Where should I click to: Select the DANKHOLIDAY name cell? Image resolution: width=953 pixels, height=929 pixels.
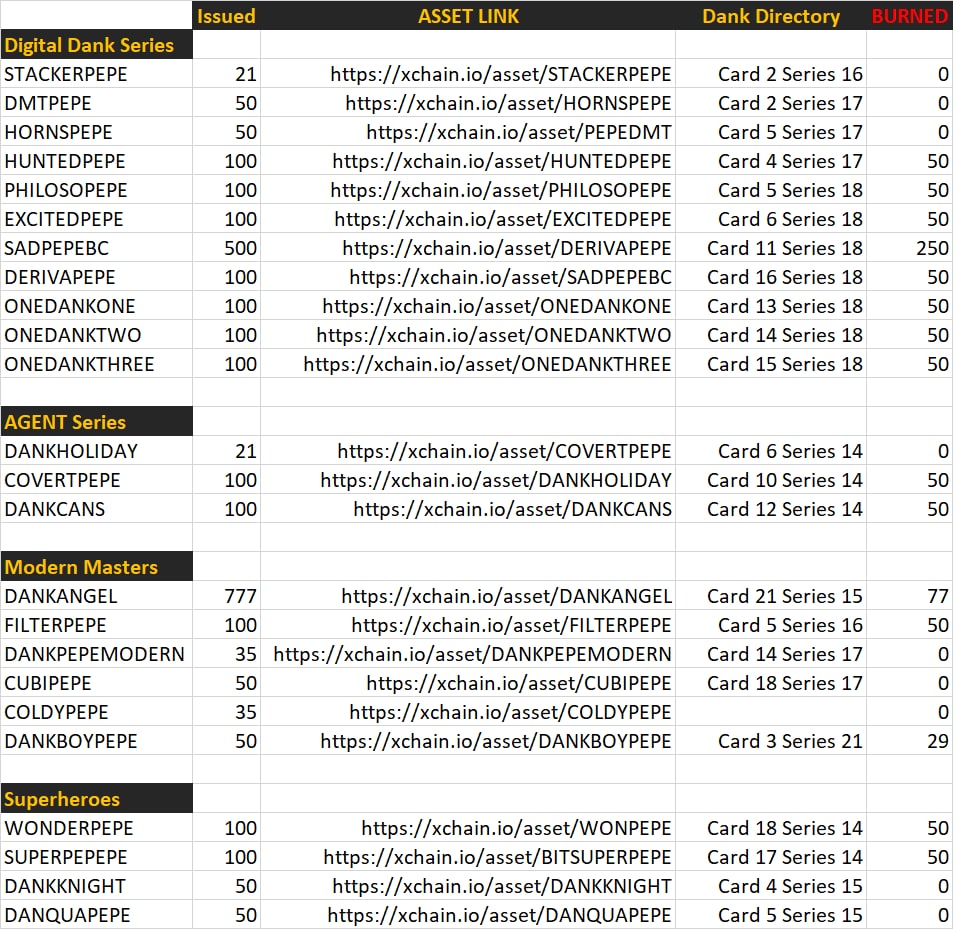tap(96, 451)
